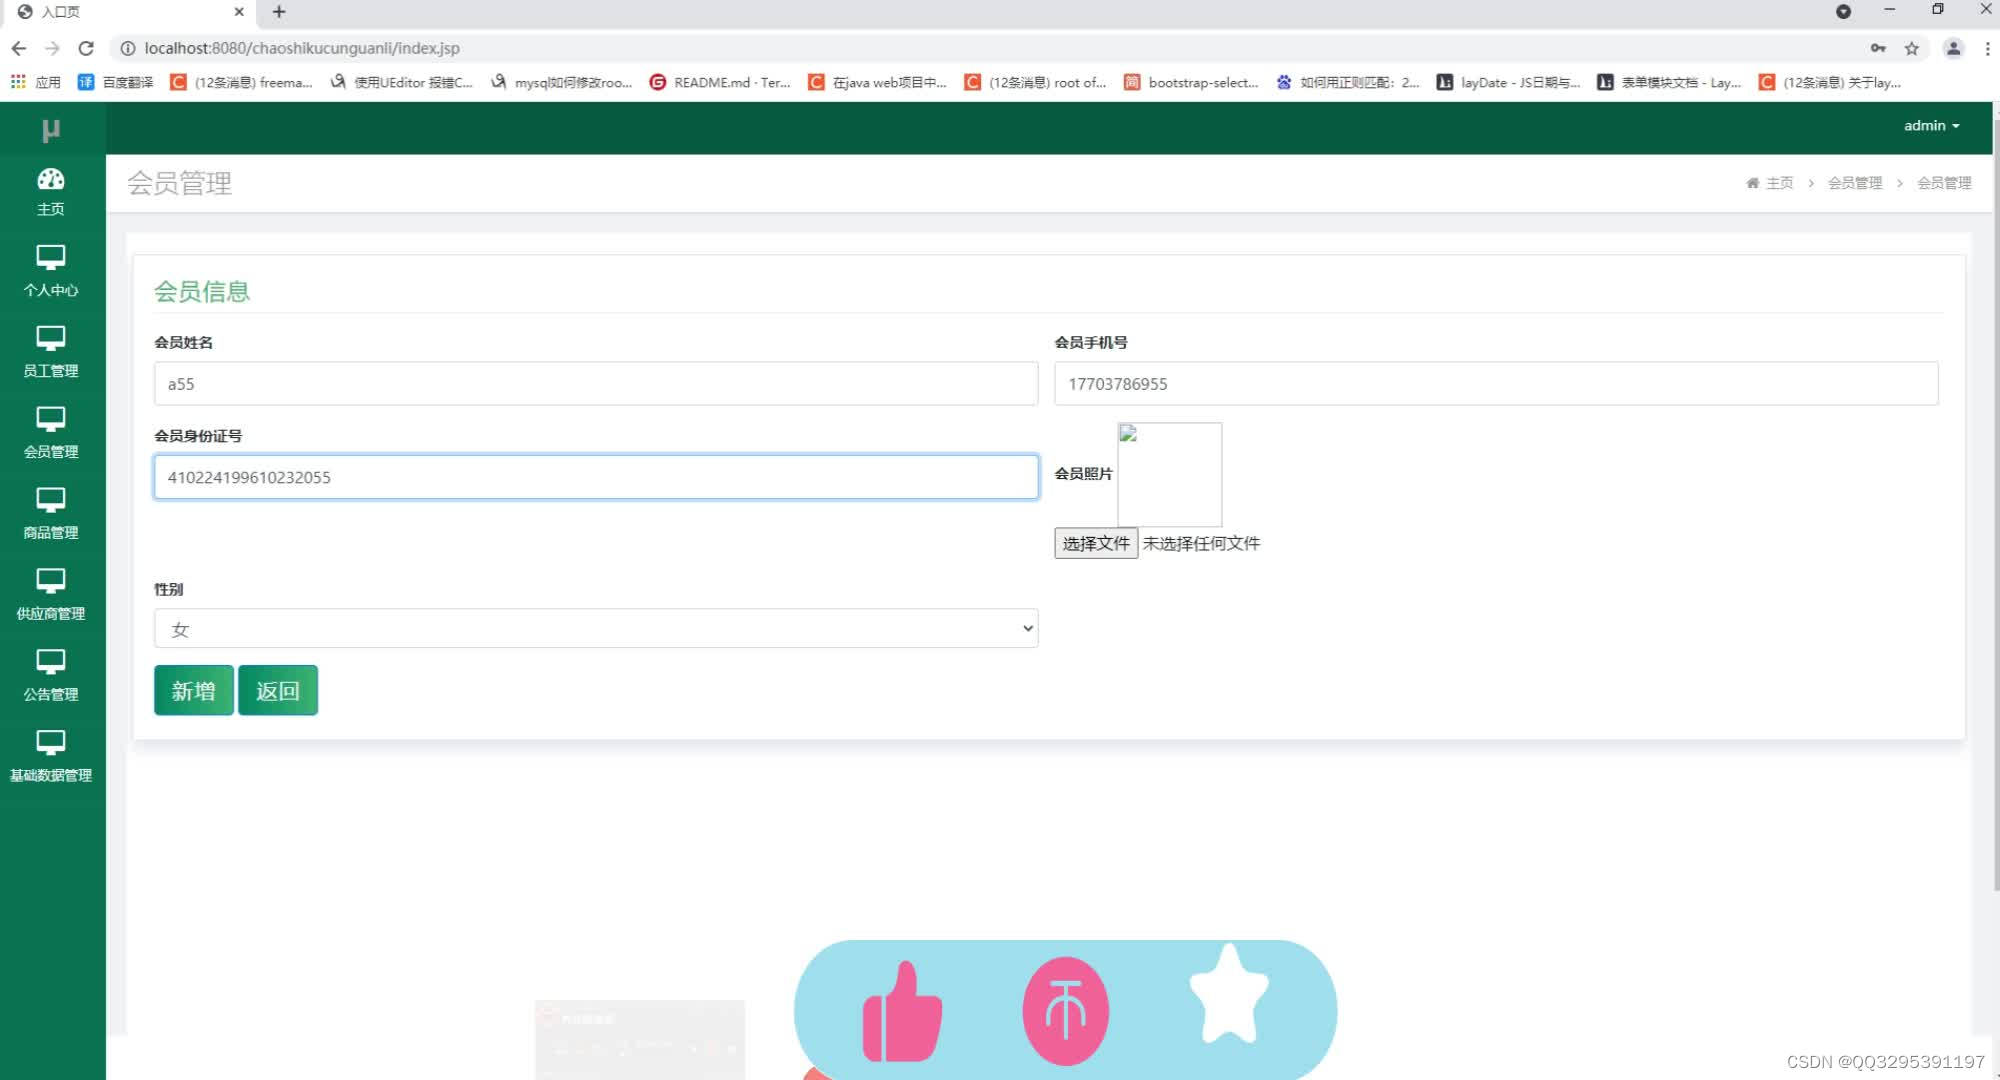2000x1080 pixels.
Task: Open bootstrap-select bookmark
Action: [1191, 82]
